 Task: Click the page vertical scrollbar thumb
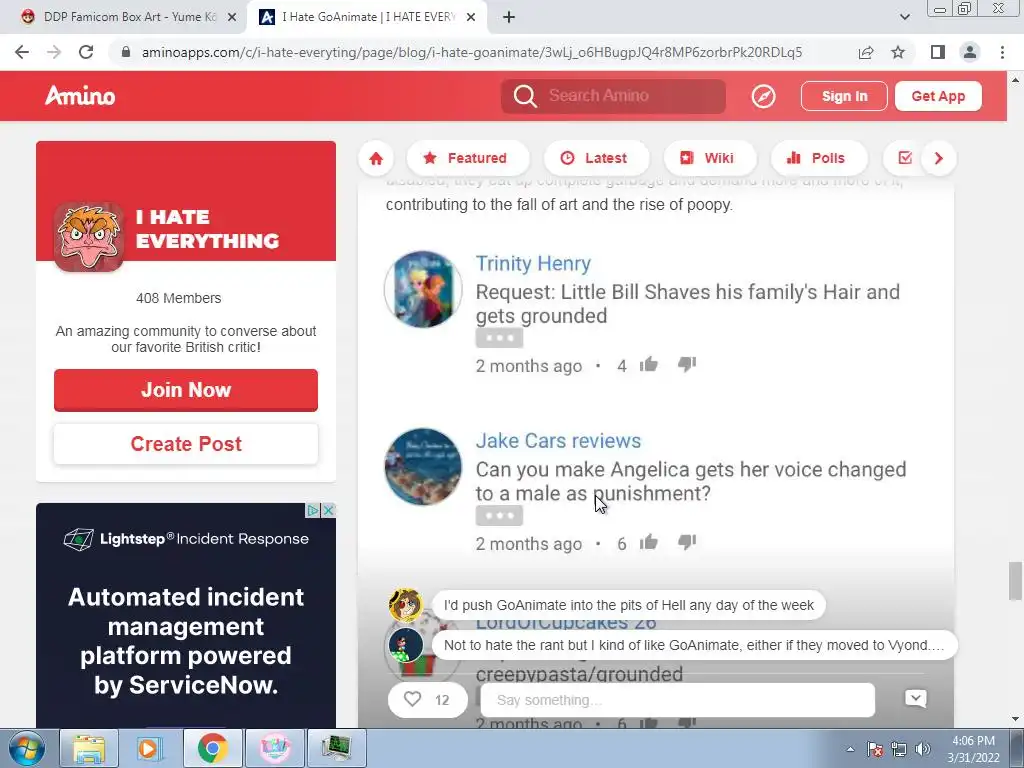pyautogui.click(x=1015, y=580)
